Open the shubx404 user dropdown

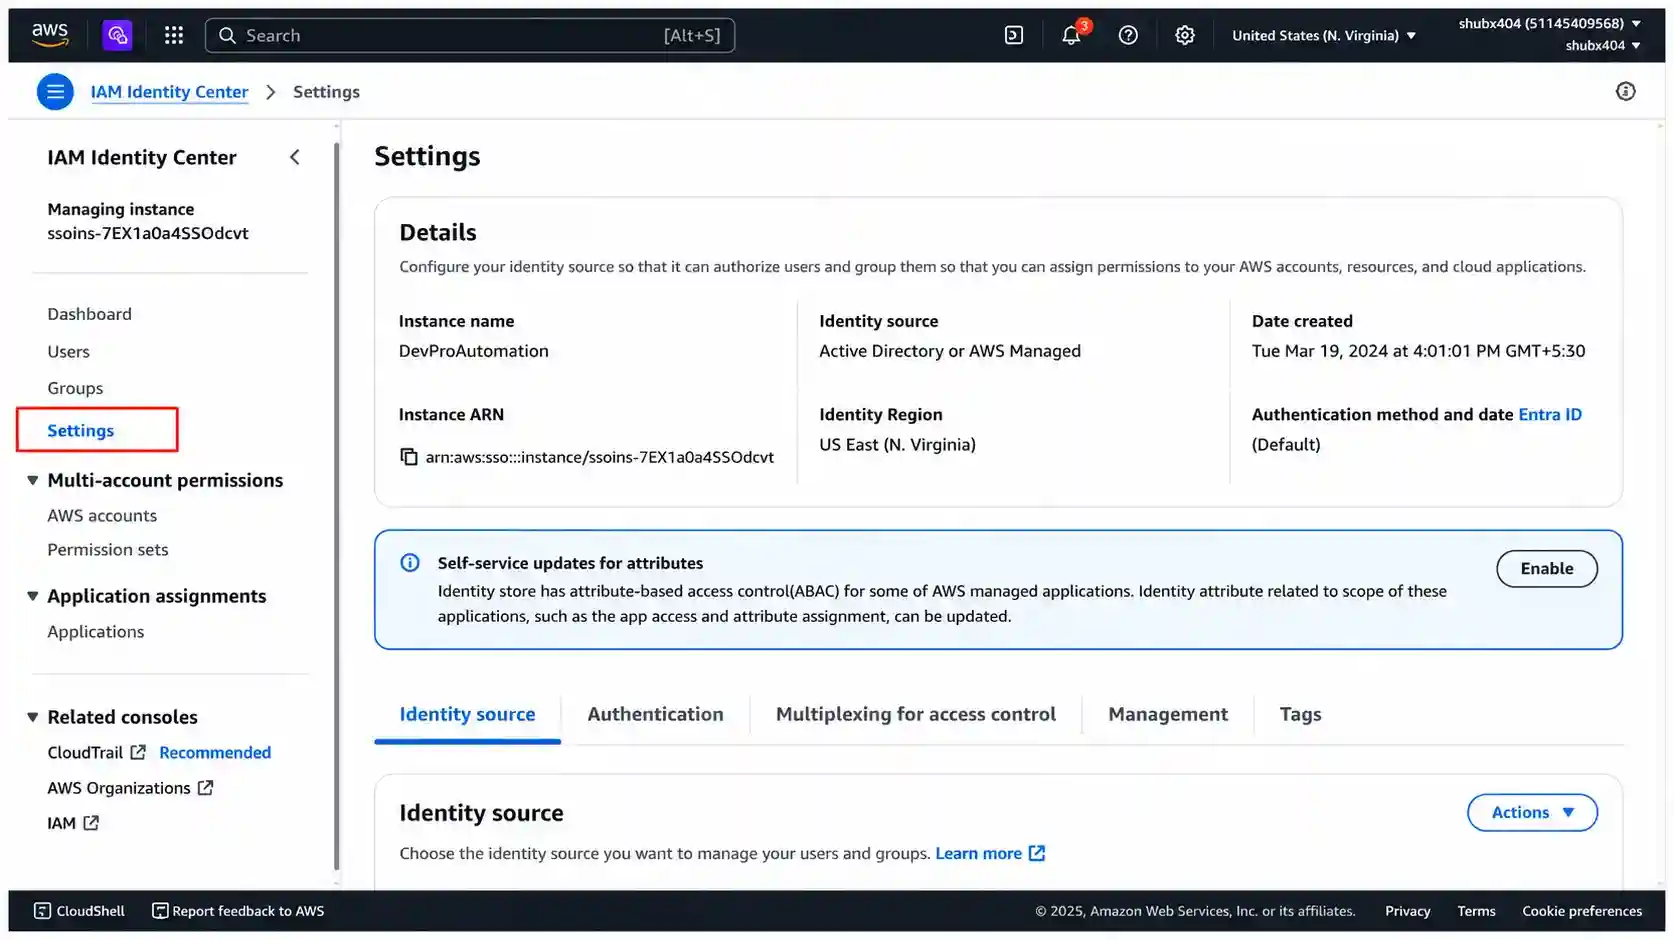(x=1603, y=45)
